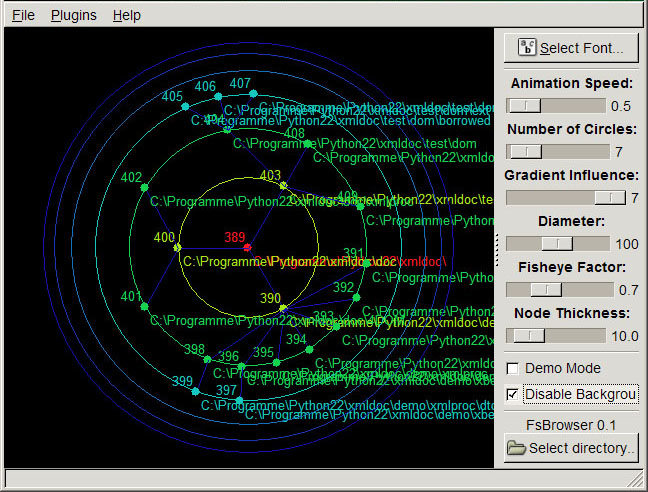Open the File menu
Screen dimensions: 648x492
pyautogui.click(x=23, y=15)
